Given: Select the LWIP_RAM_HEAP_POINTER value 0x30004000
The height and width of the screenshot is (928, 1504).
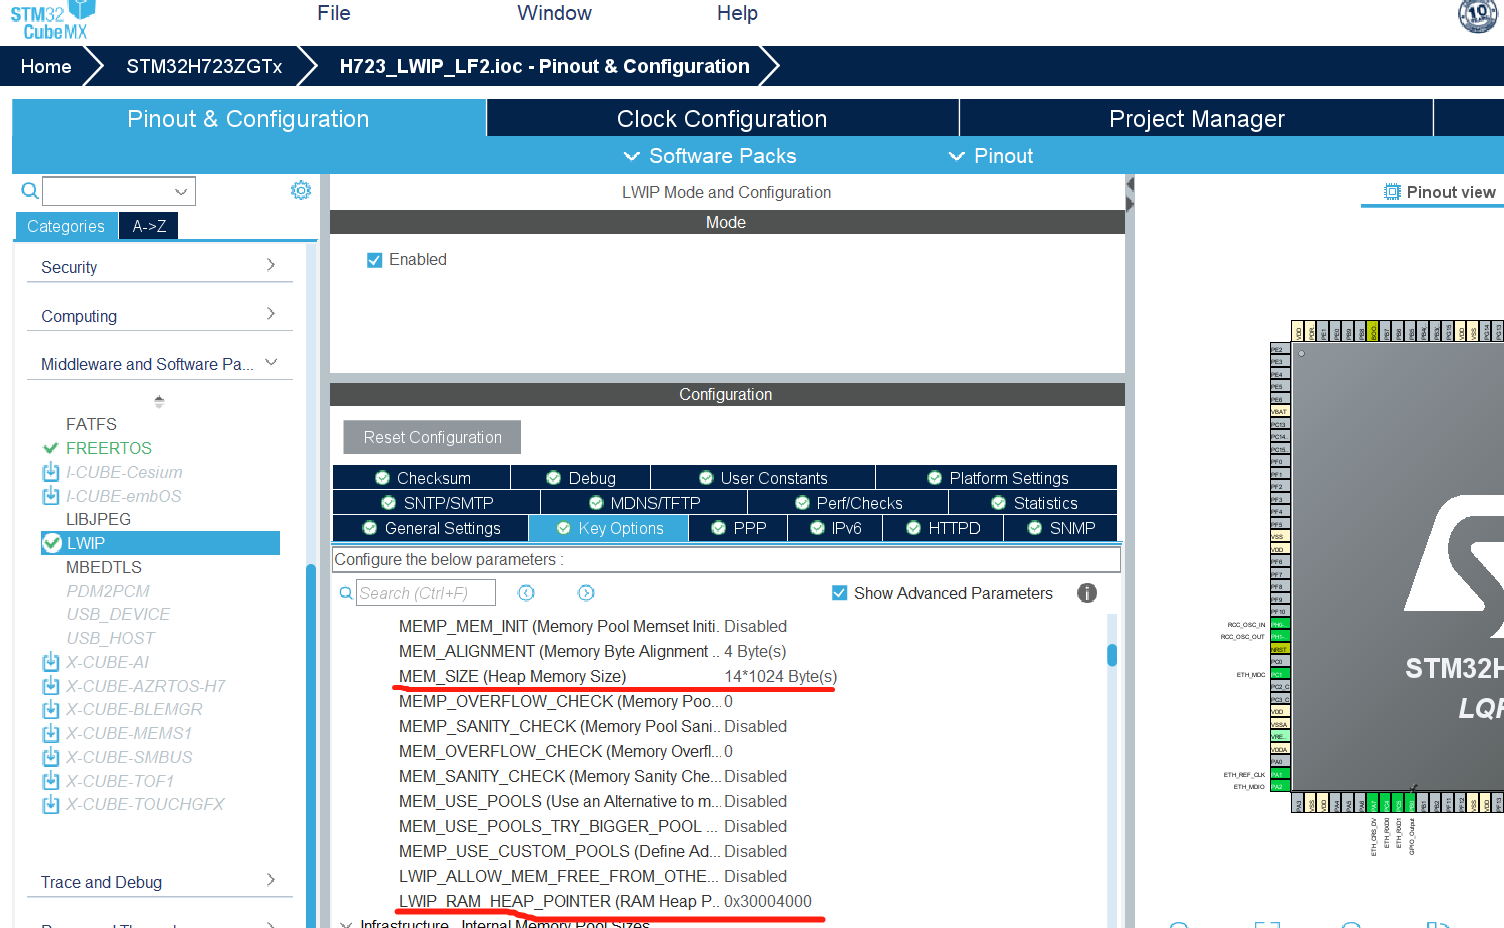Looking at the screenshot, I should click(x=768, y=901).
